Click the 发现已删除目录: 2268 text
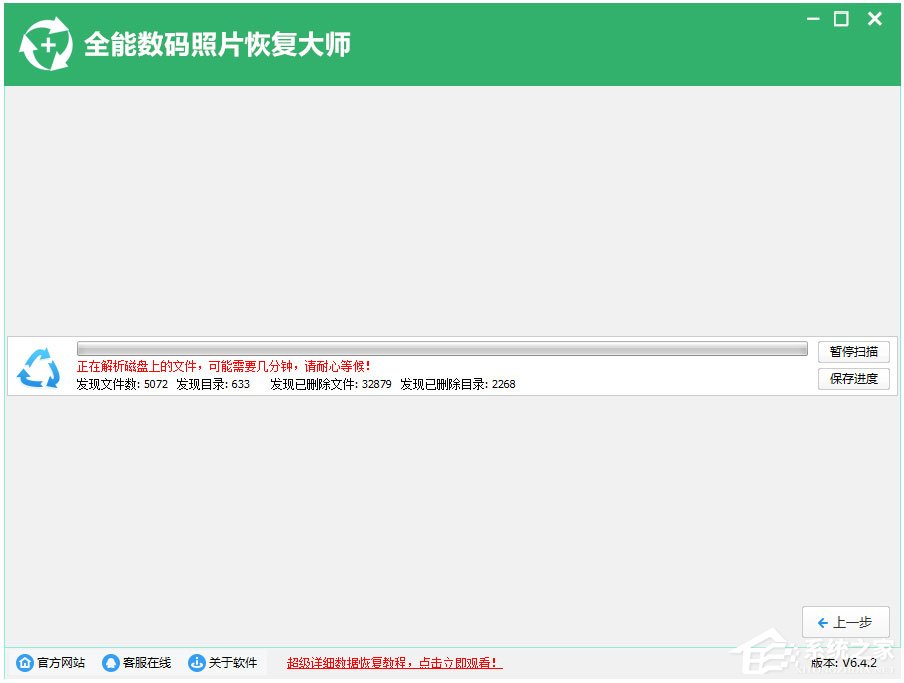Screen dimensions: 904x683 coord(458,384)
